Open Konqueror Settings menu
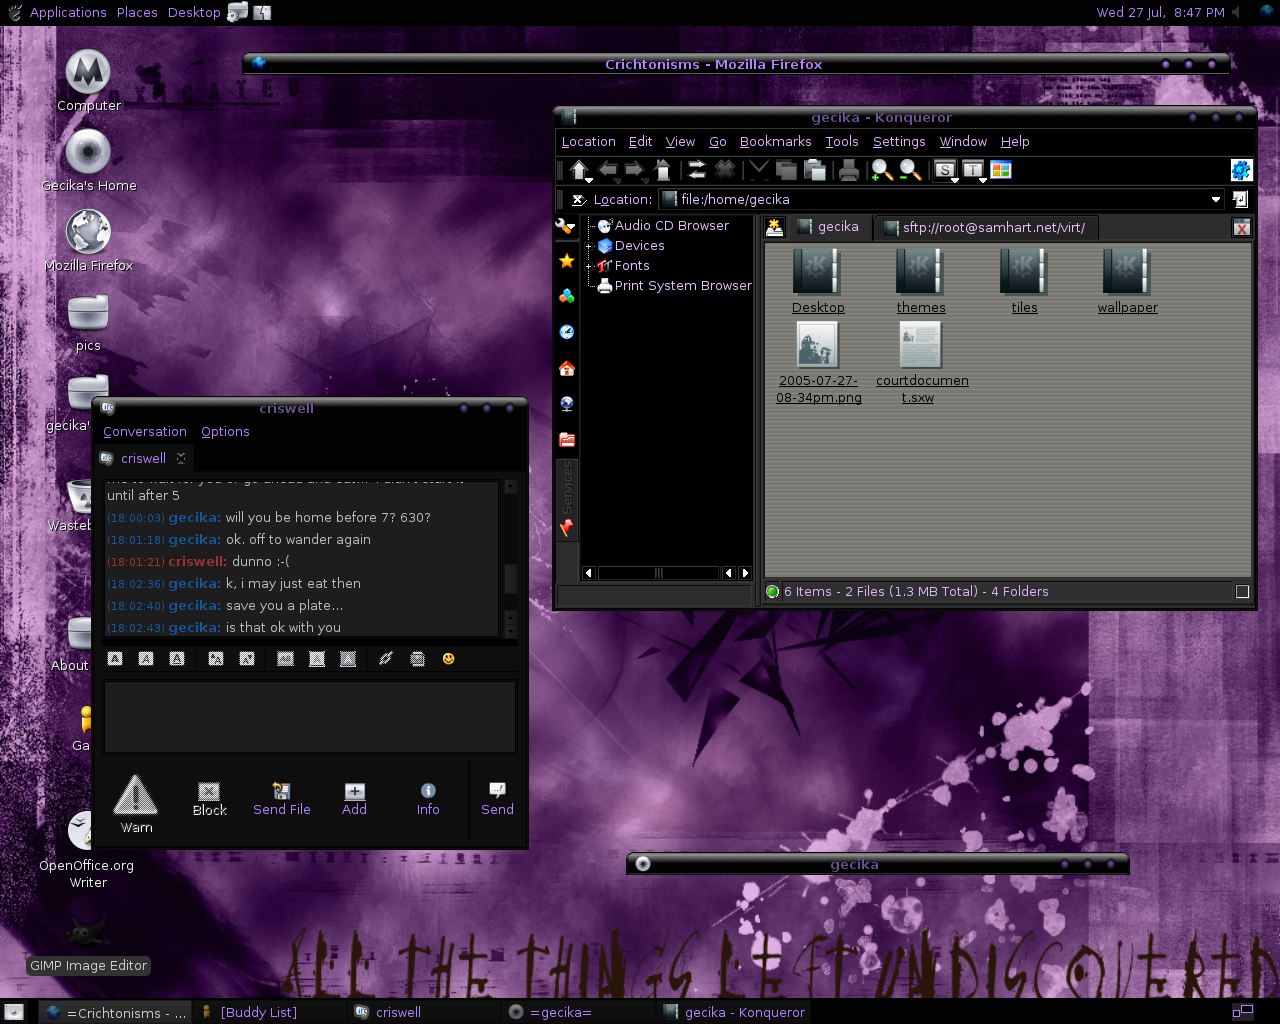This screenshot has width=1280, height=1024. point(898,142)
